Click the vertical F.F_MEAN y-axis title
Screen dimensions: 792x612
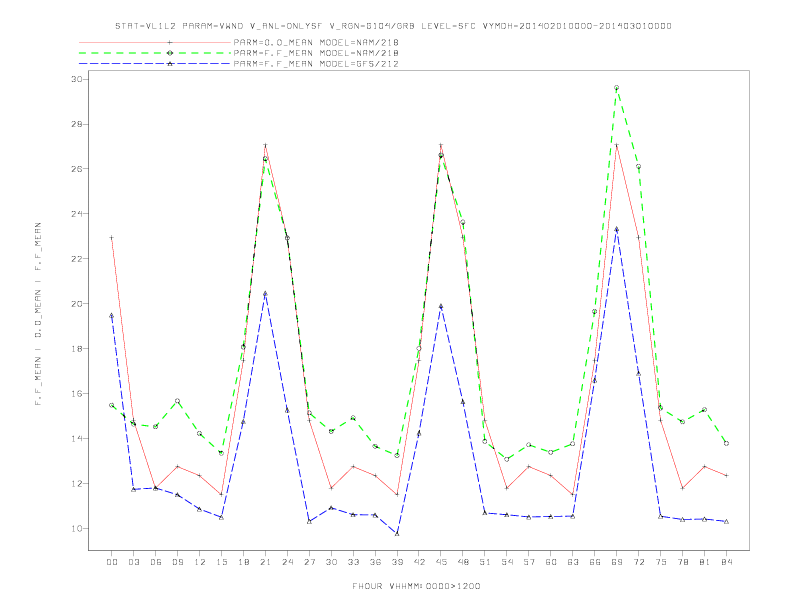38,314
